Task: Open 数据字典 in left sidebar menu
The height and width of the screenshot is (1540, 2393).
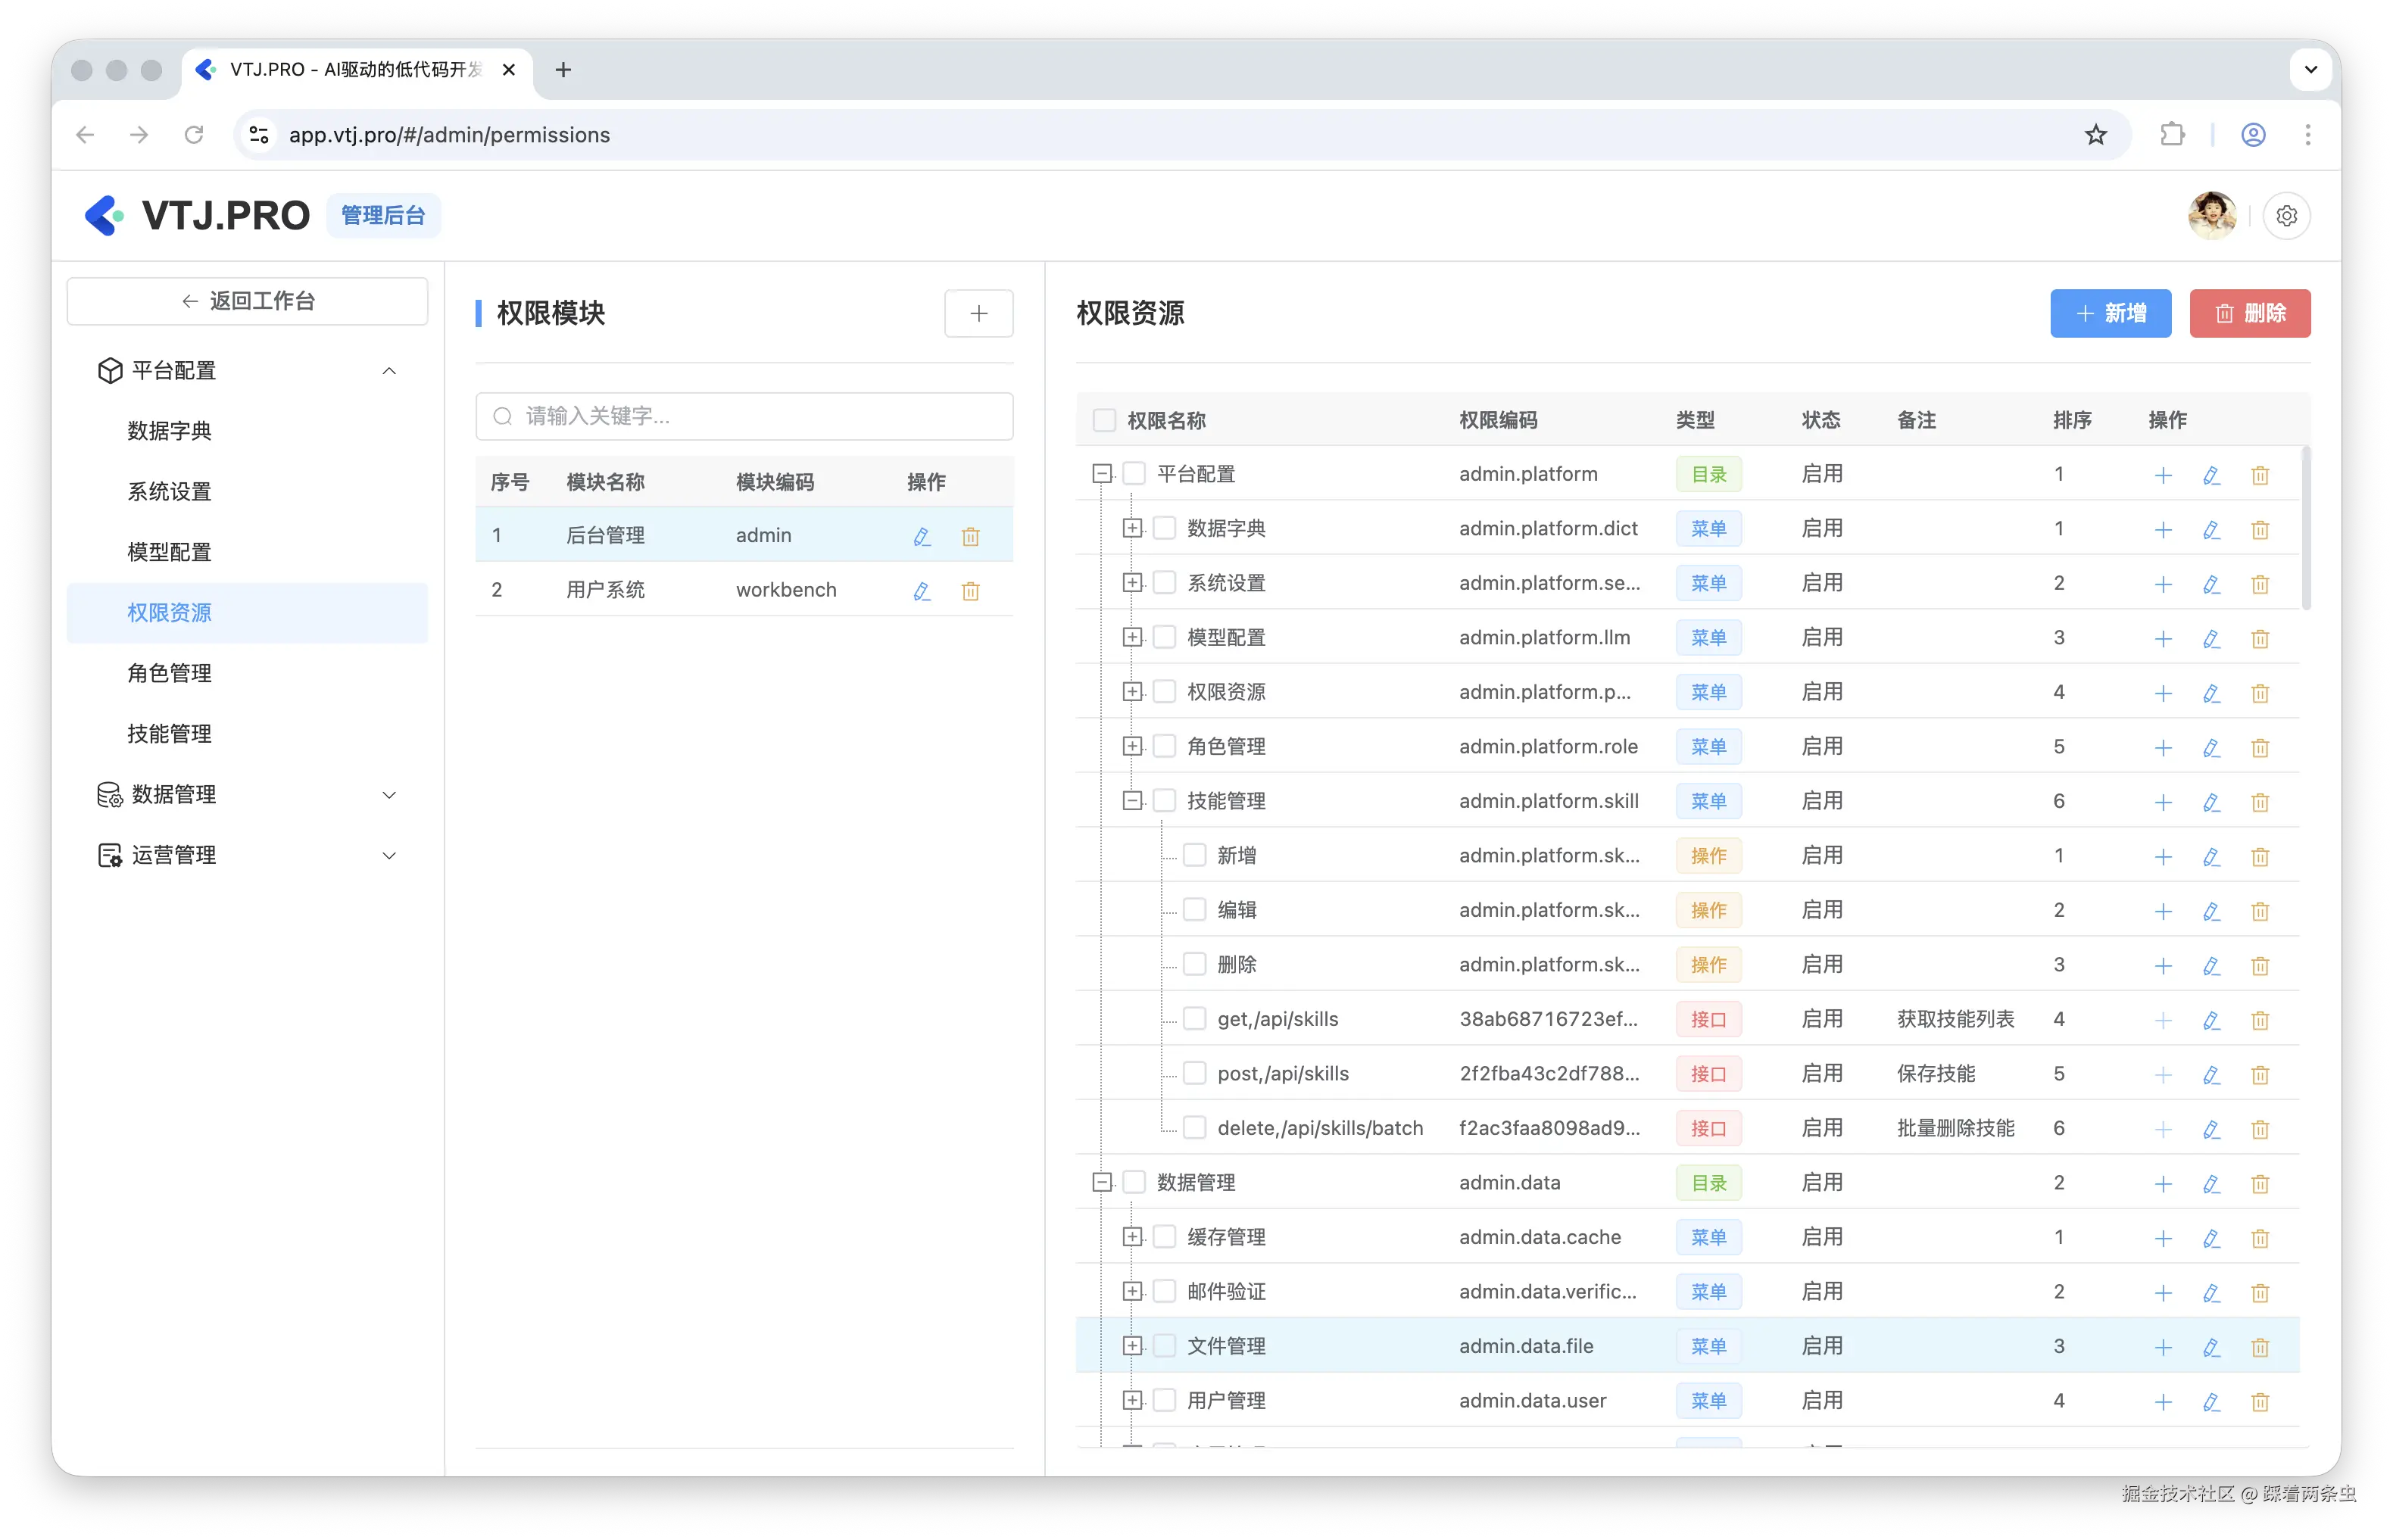Action: tap(169, 431)
